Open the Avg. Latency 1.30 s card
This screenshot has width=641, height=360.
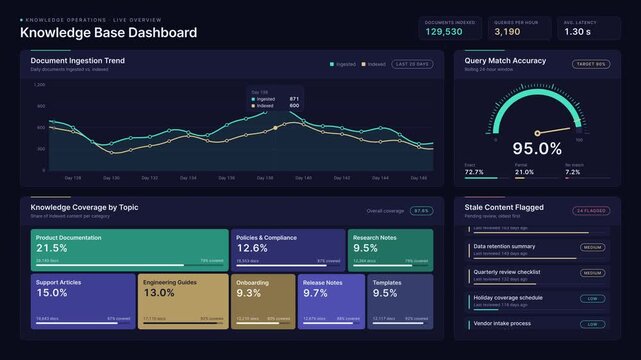click(x=589, y=28)
